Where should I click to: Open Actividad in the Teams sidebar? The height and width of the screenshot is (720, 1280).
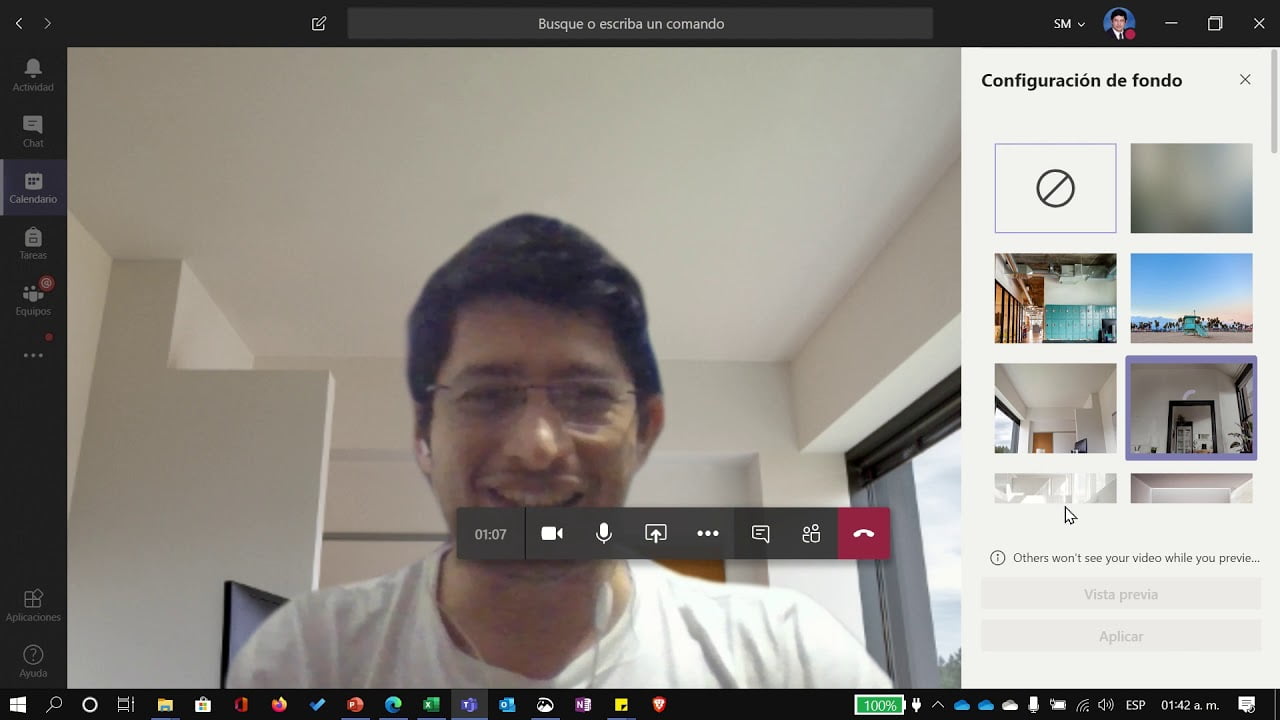click(33, 75)
